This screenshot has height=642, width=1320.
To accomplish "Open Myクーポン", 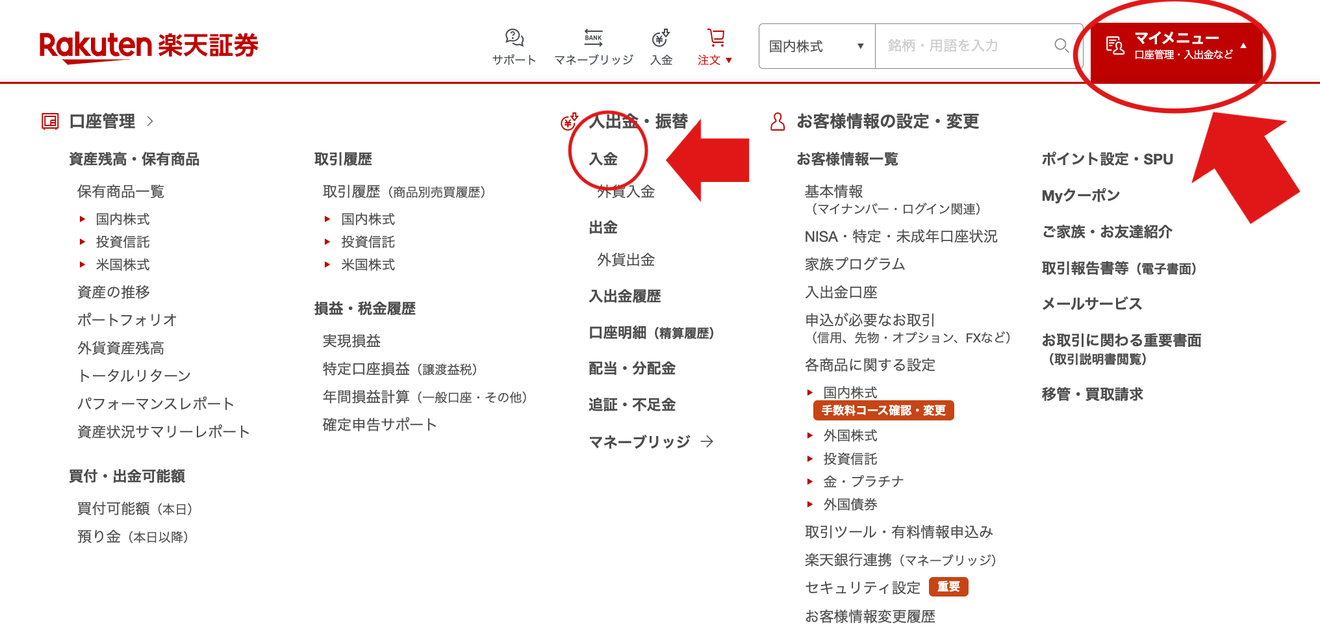I will point(1081,195).
